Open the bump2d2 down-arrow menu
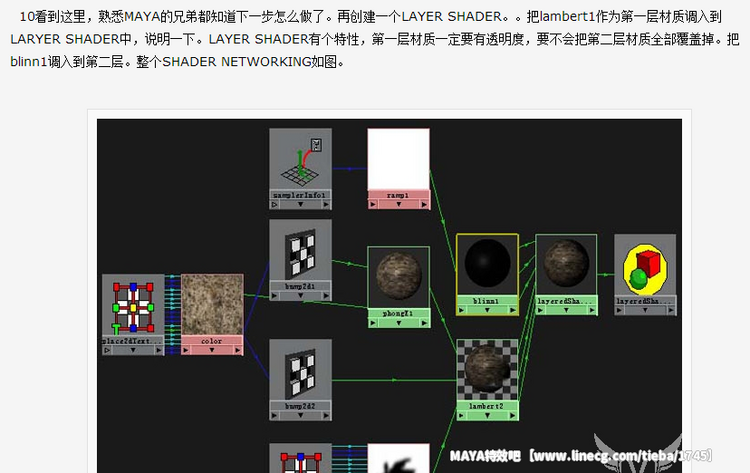Screen dimensions: 750x473 [x=300, y=416]
